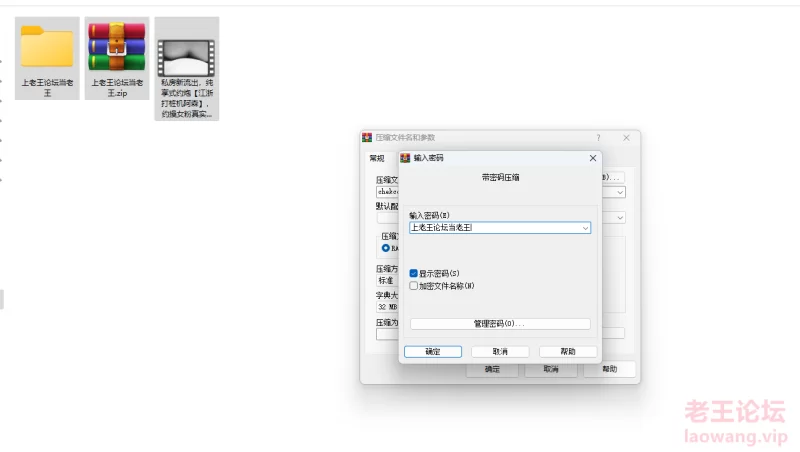
Task: Select the 上老王论坛当老王.zip archive icon
Action: [x=117, y=46]
